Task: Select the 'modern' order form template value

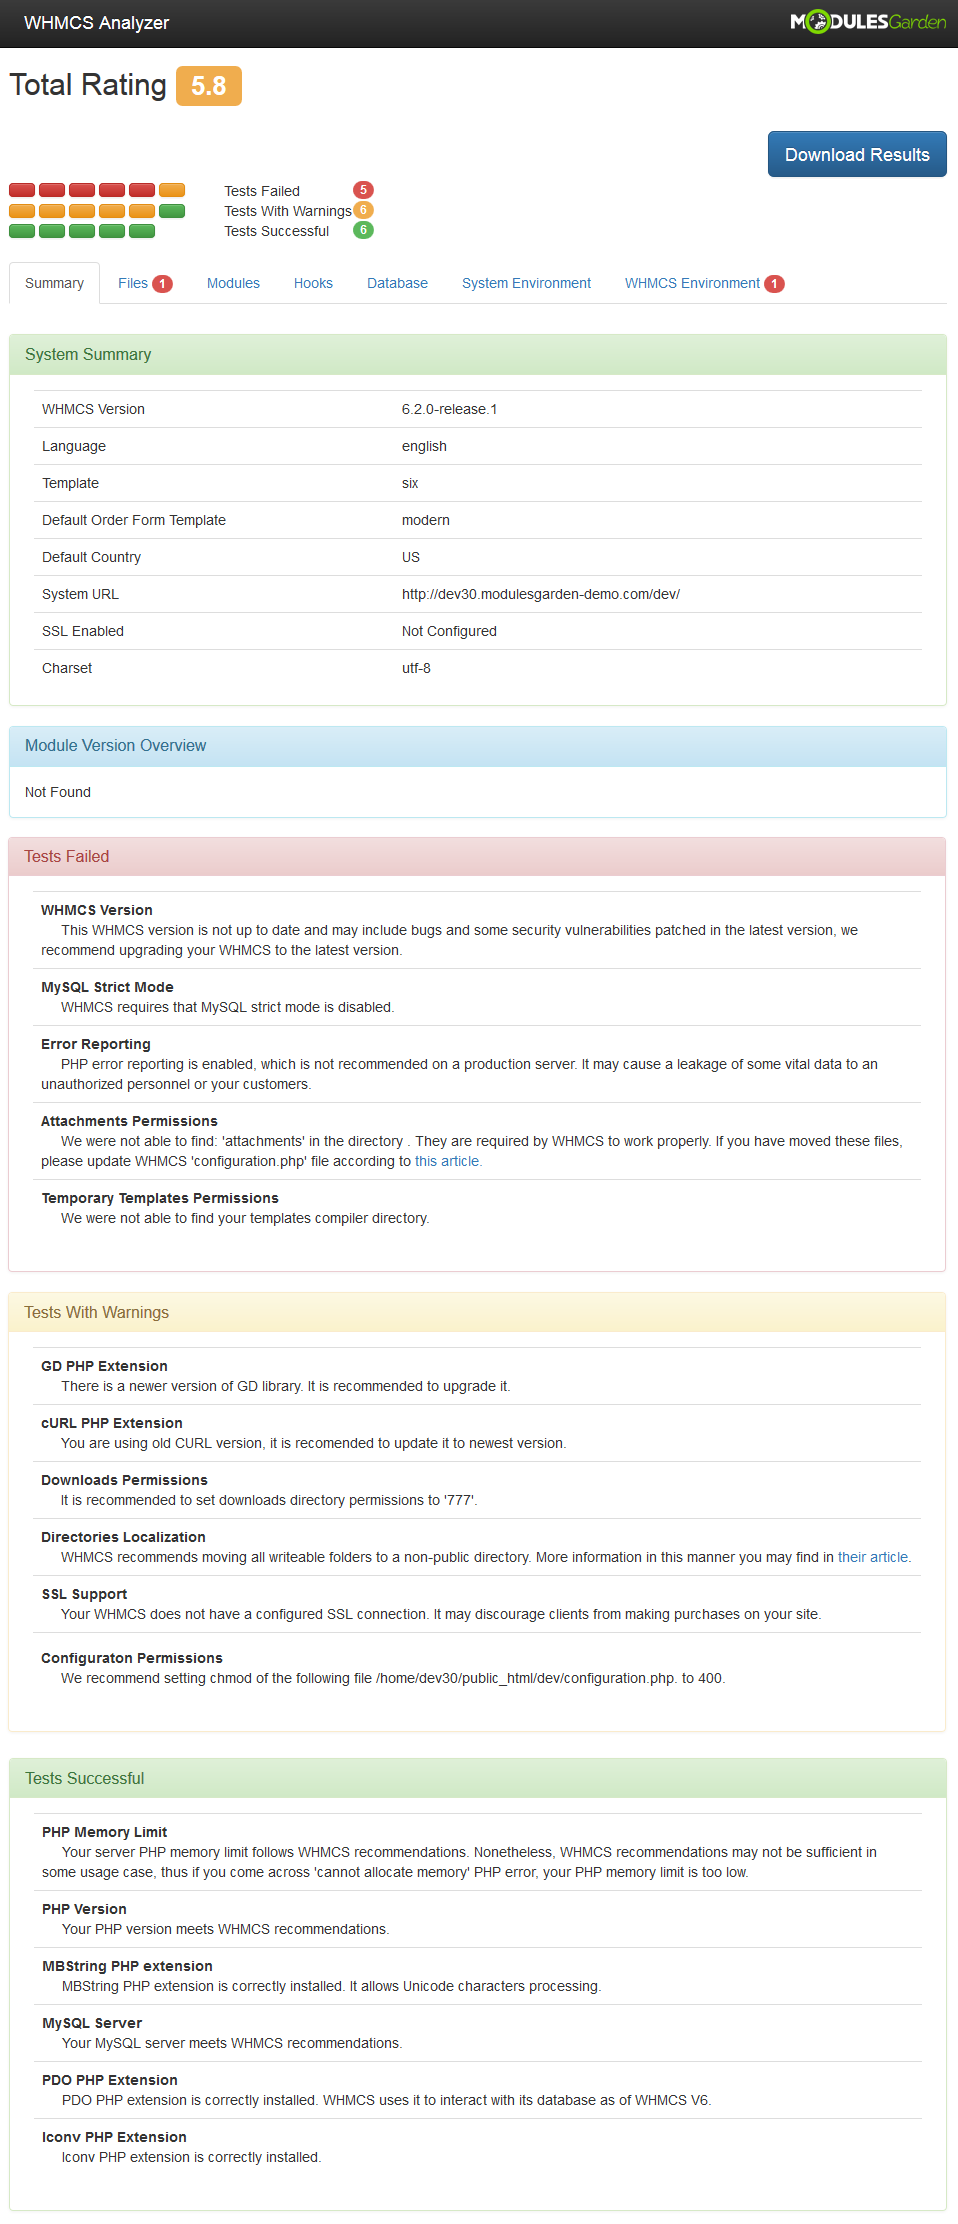Action: [426, 520]
